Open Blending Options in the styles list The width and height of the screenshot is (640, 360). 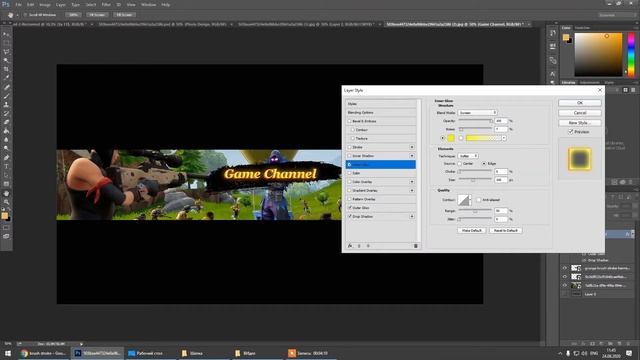pyautogui.click(x=381, y=113)
